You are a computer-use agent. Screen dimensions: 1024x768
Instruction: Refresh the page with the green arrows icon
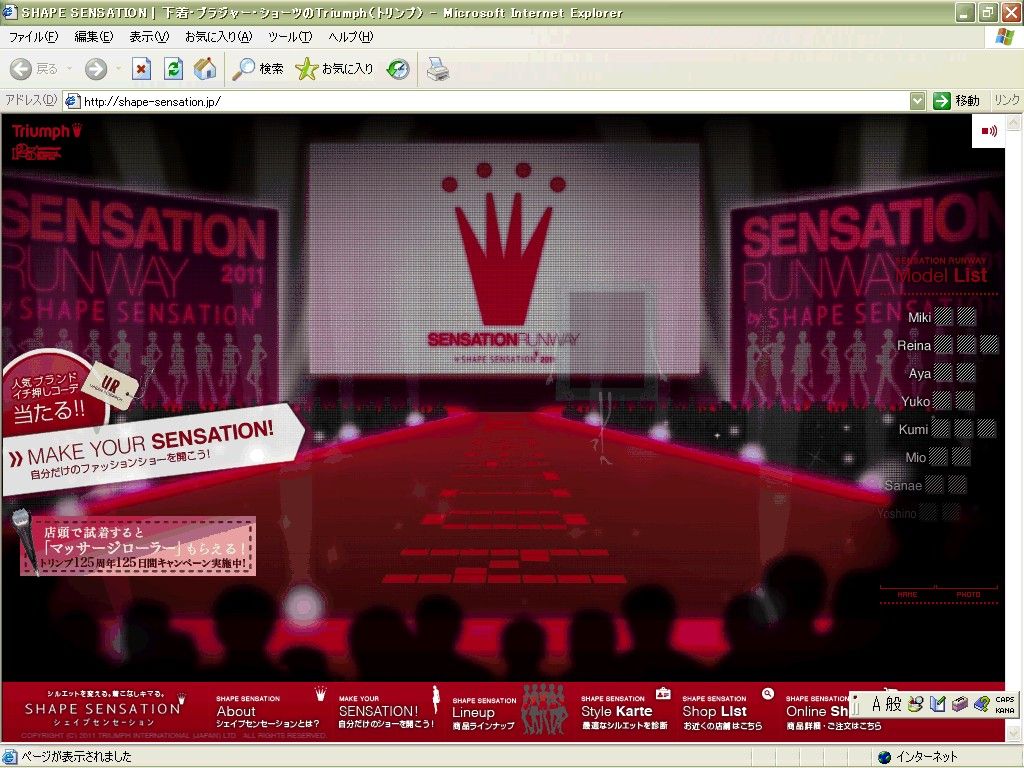click(x=173, y=69)
